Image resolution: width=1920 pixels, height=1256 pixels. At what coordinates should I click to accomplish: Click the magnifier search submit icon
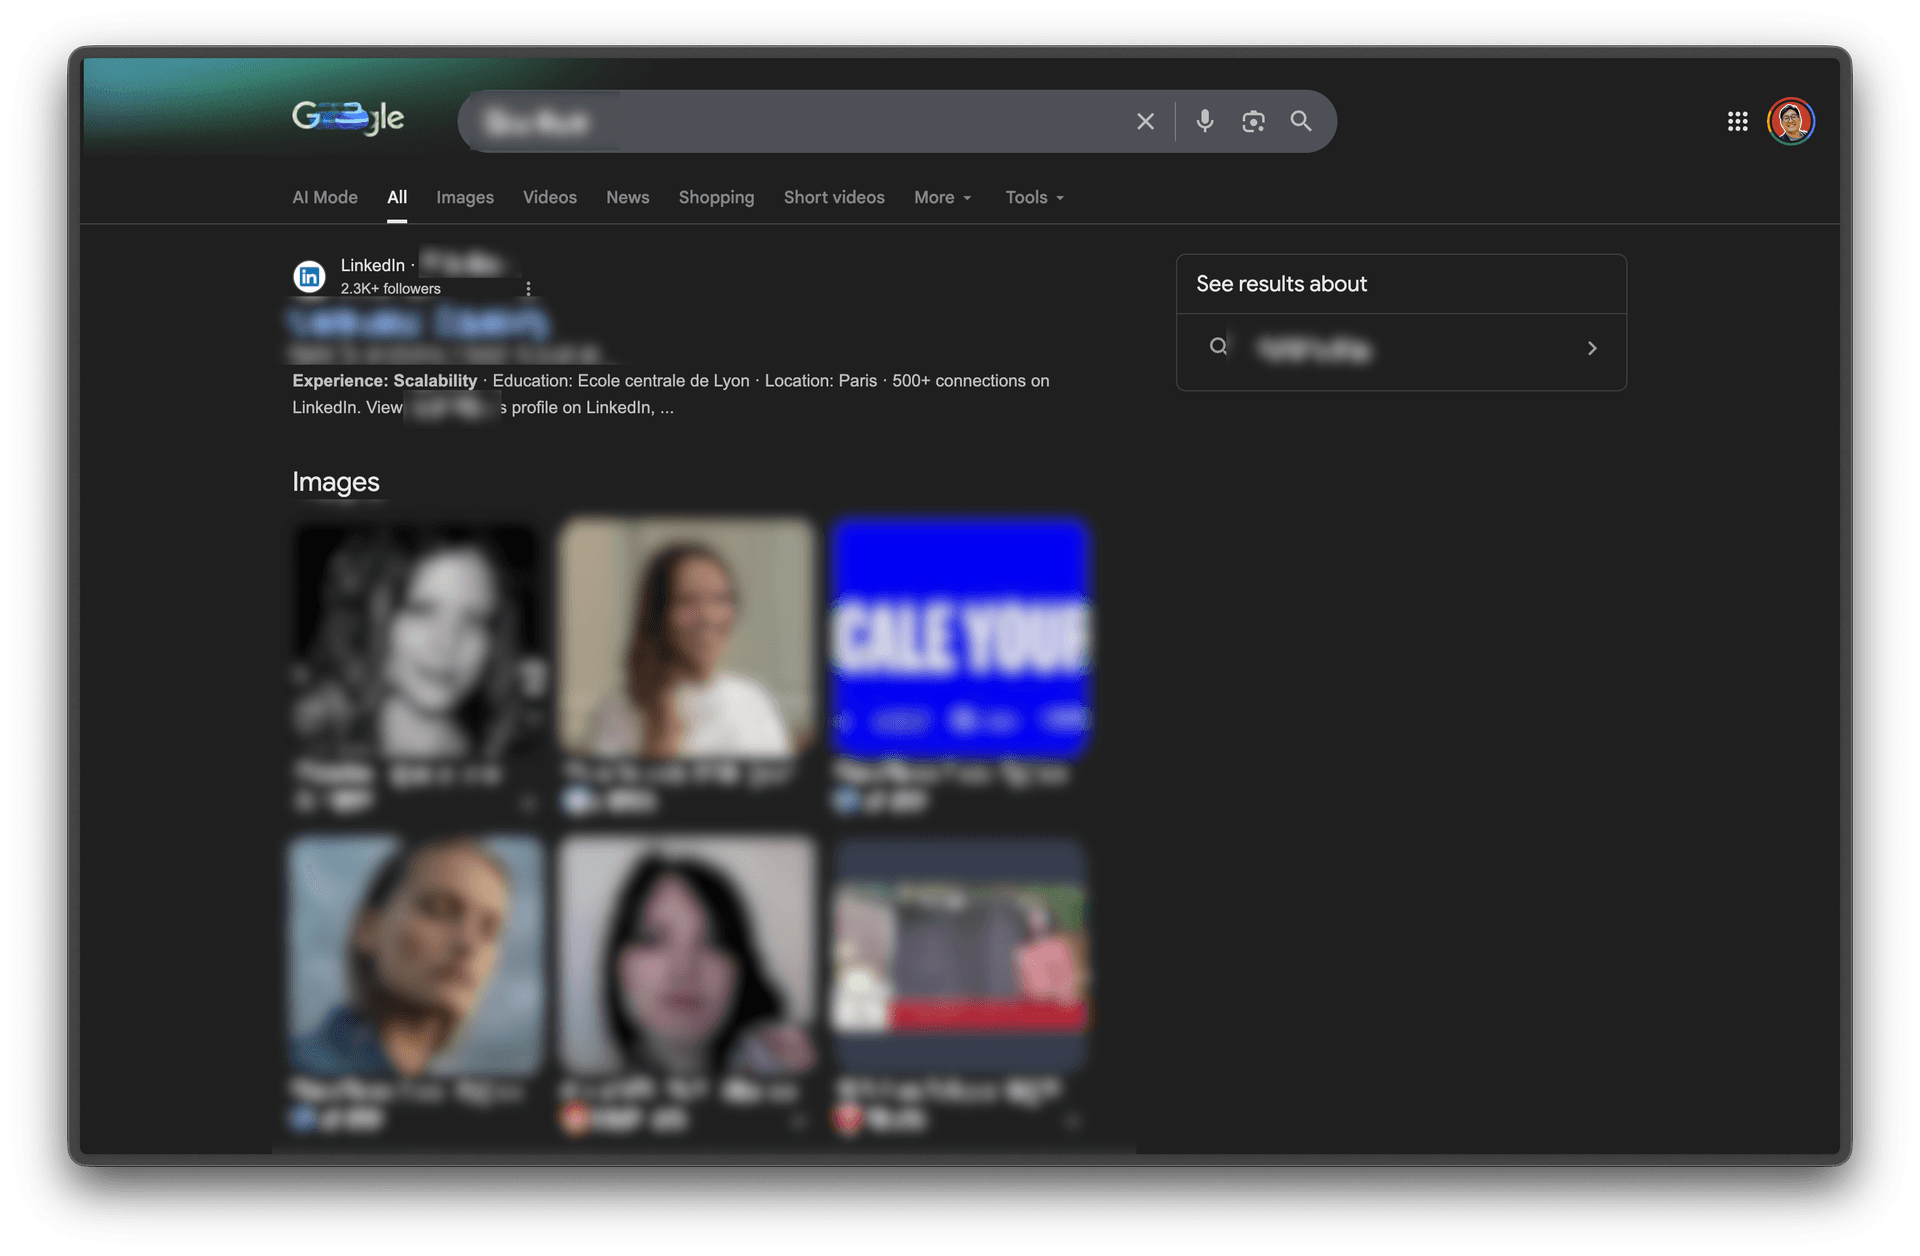tap(1300, 121)
